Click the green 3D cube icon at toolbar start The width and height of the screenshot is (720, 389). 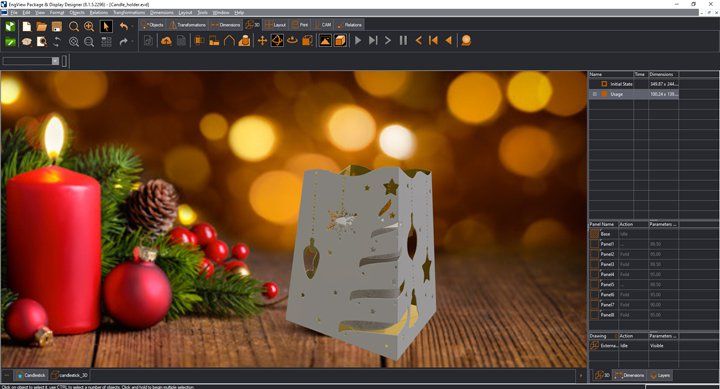pos(10,27)
